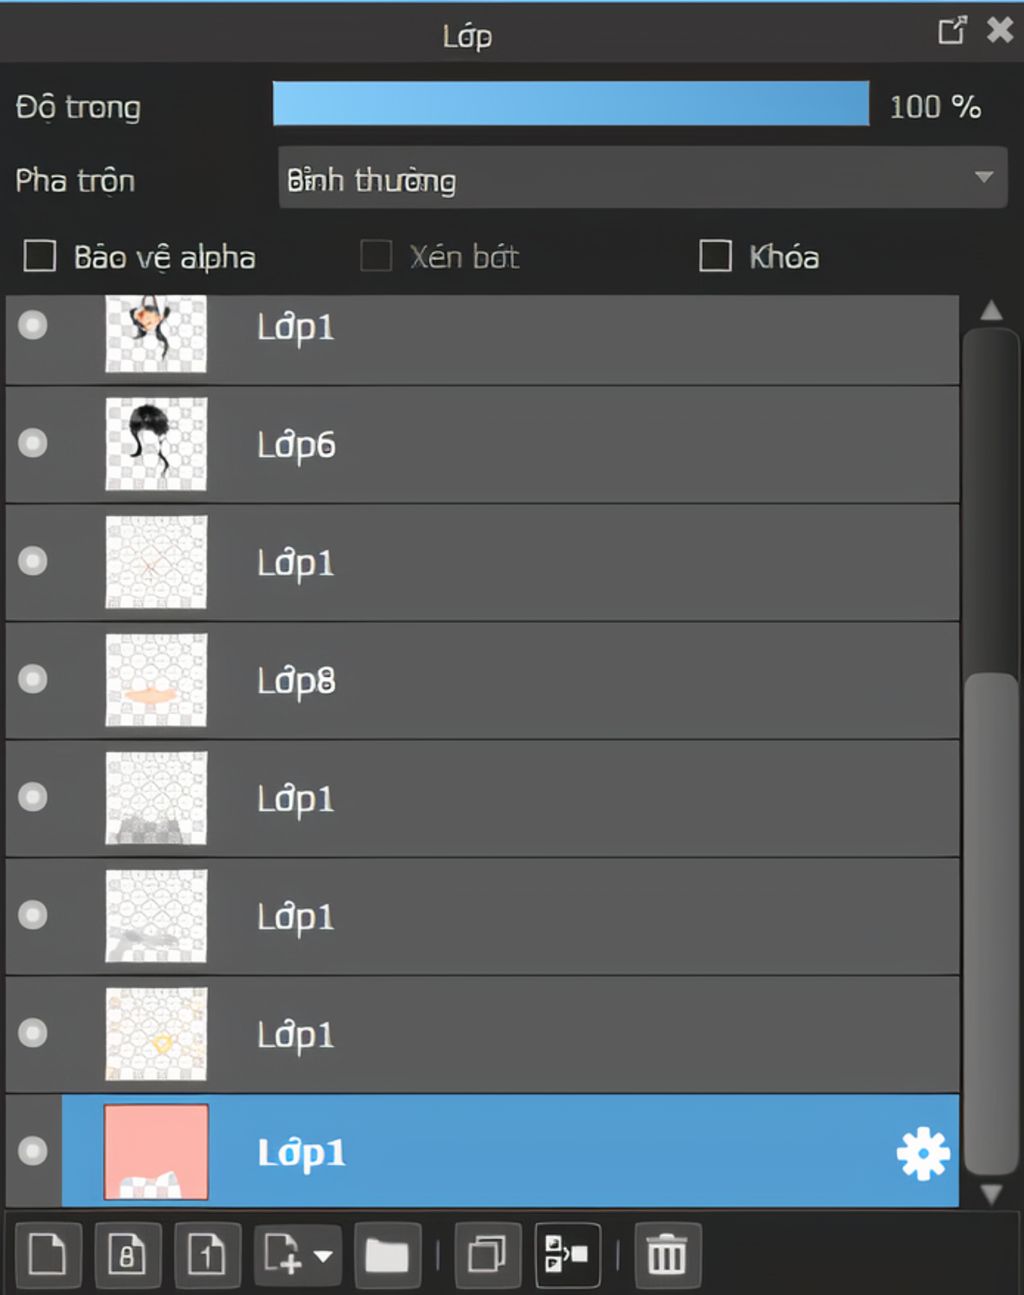The image size is (1024, 1295).
Task: Enable the Bảo vệ alpha checkbox
Action: tap(40, 256)
